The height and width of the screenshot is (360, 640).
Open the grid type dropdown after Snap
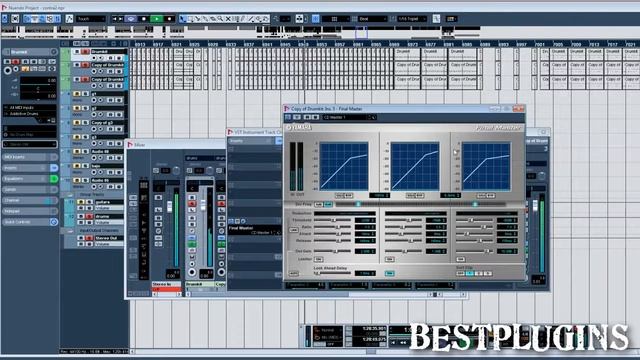point(336,19)
